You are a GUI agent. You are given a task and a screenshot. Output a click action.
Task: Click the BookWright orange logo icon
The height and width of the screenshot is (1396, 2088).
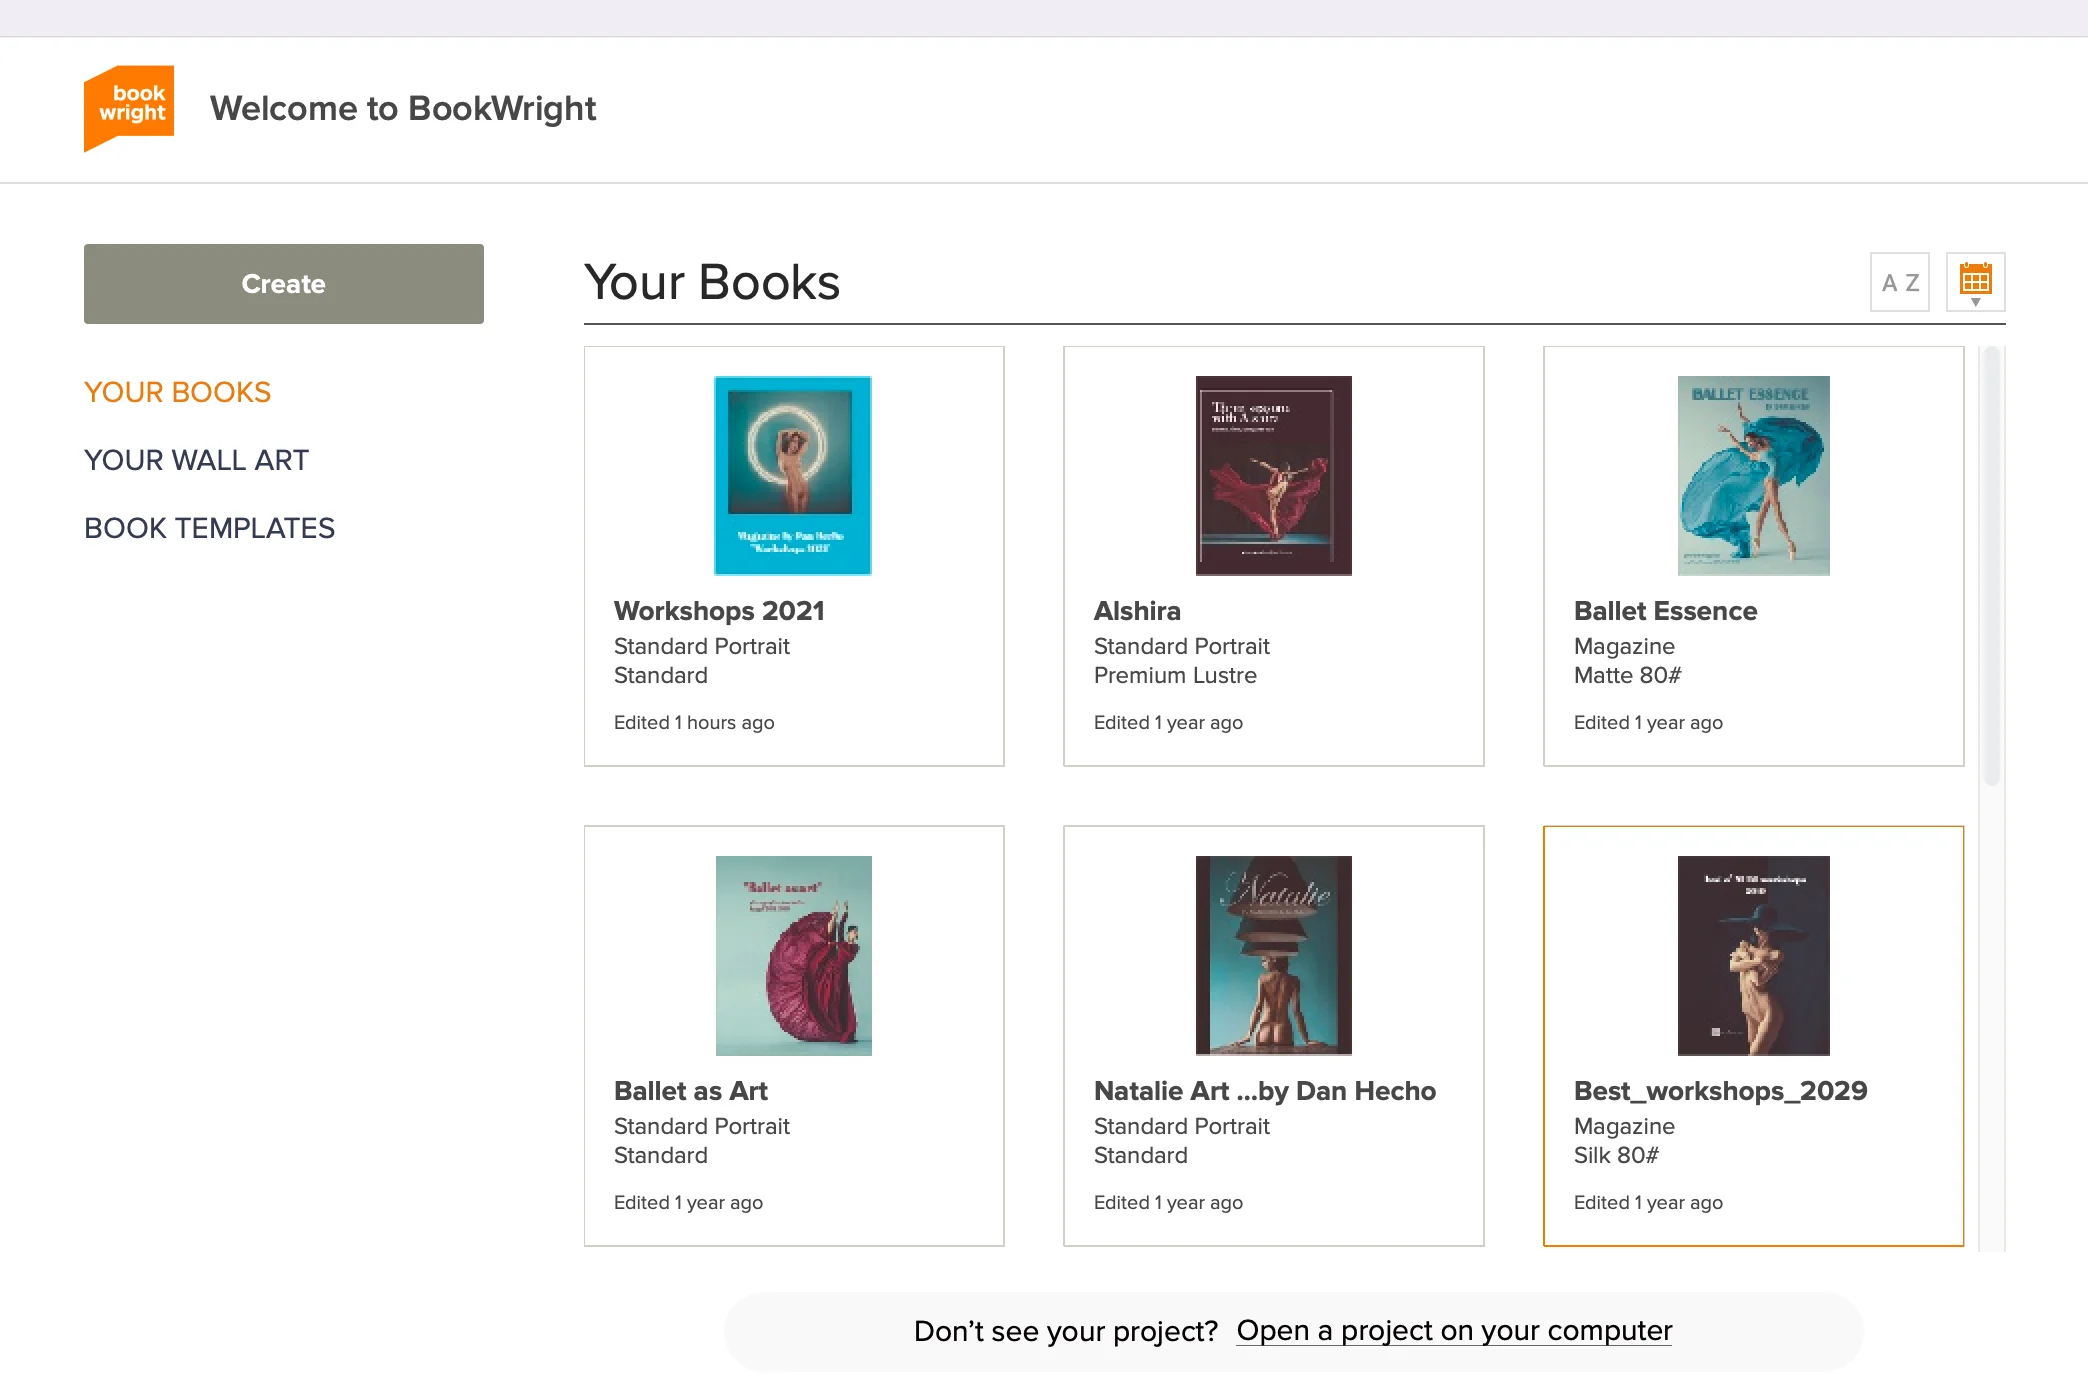coord(129,108)
